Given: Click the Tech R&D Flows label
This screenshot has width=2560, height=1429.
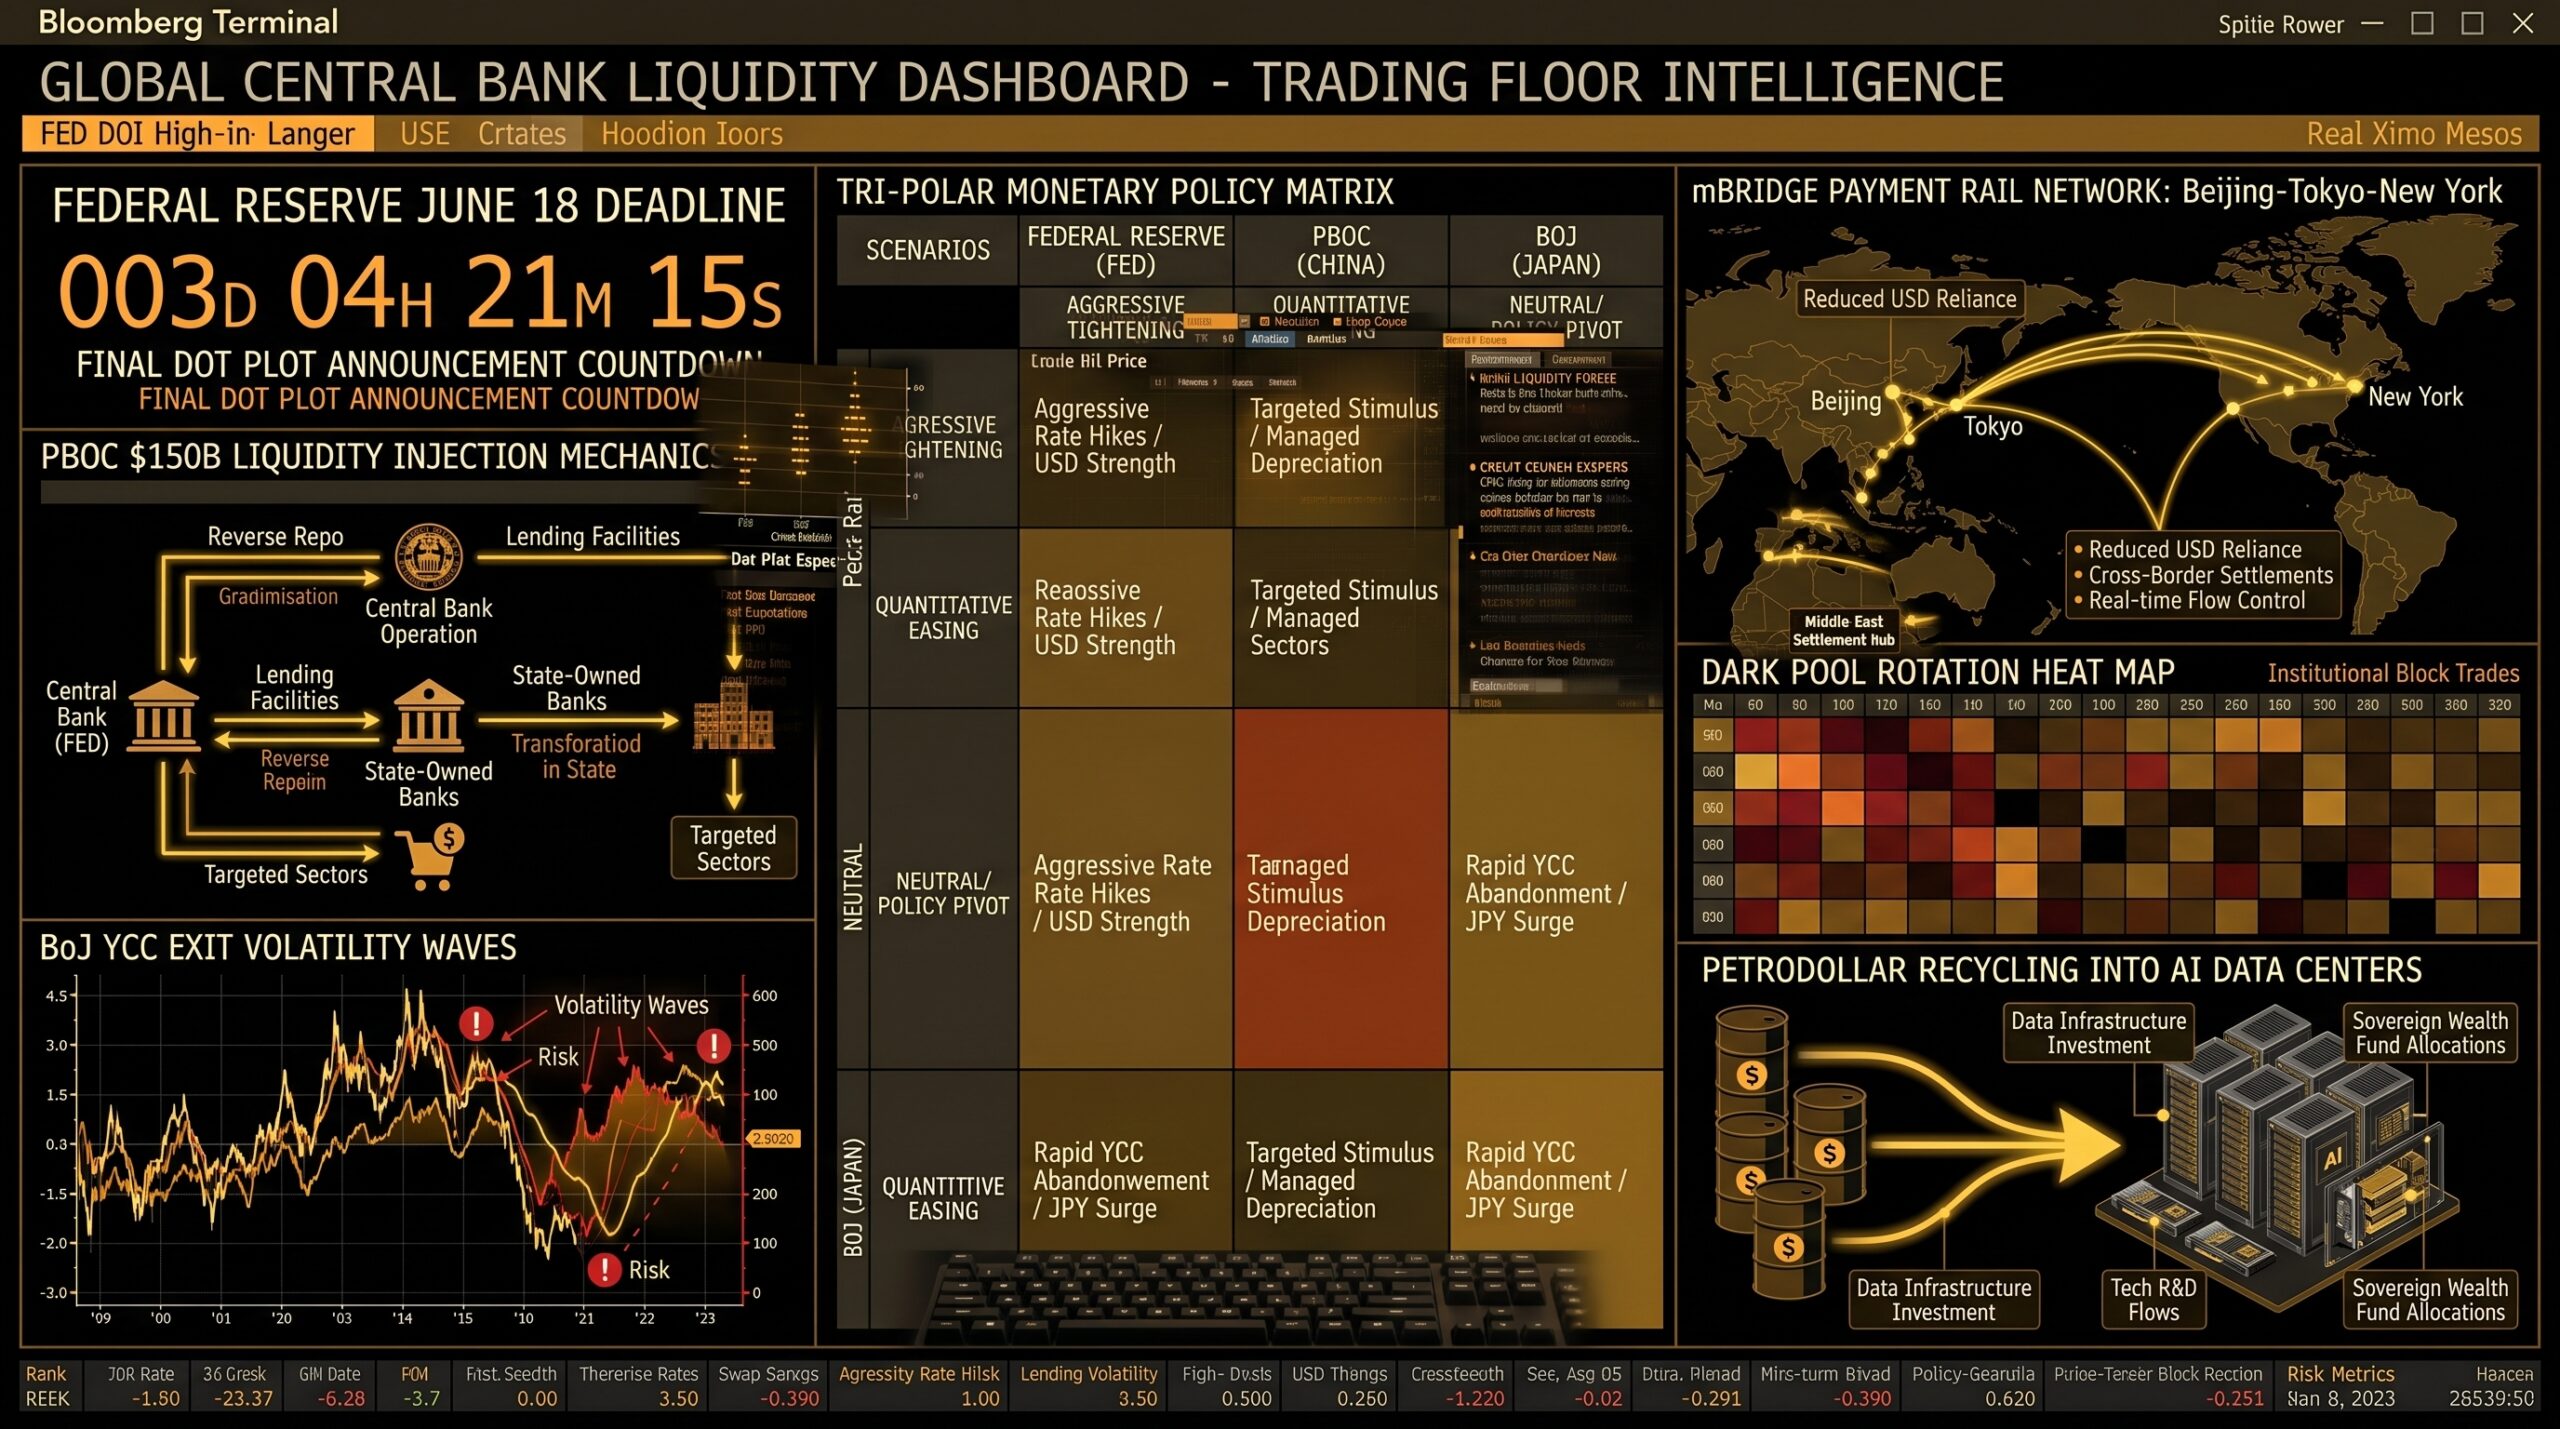Looking at the screenshot, I should (2153, 1299).
